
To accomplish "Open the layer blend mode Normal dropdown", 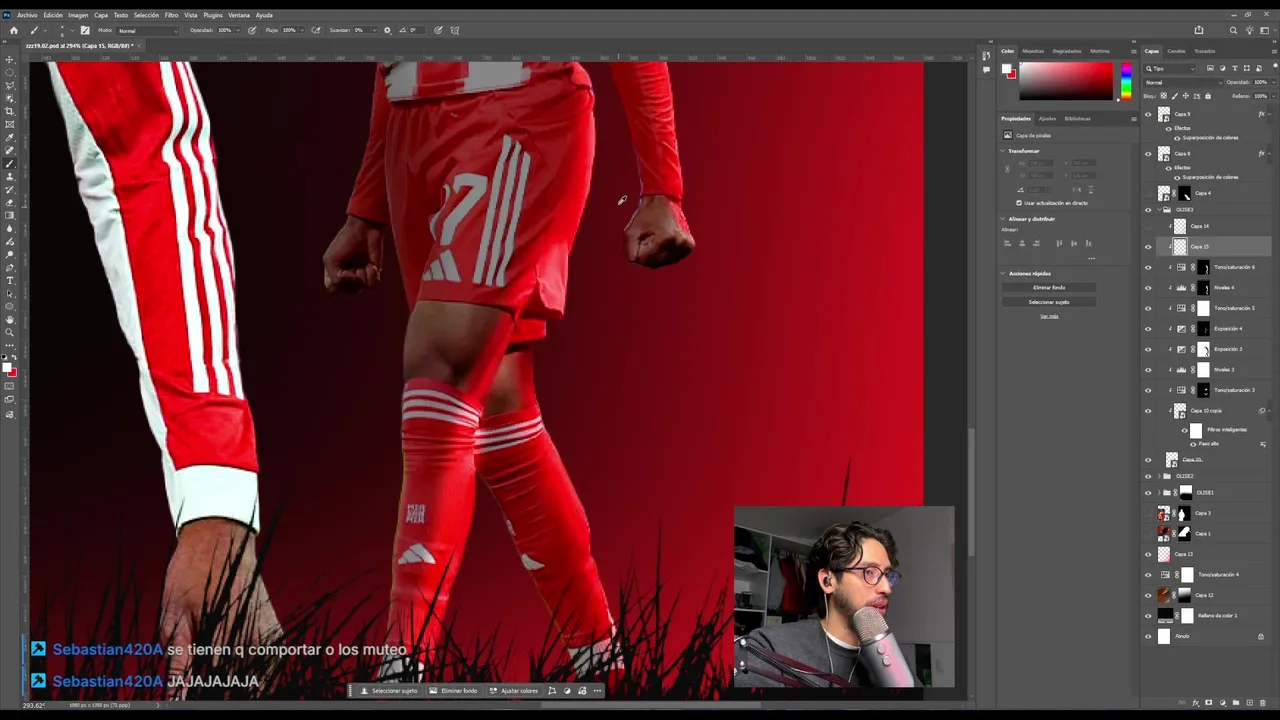I will coord(1184,82).
